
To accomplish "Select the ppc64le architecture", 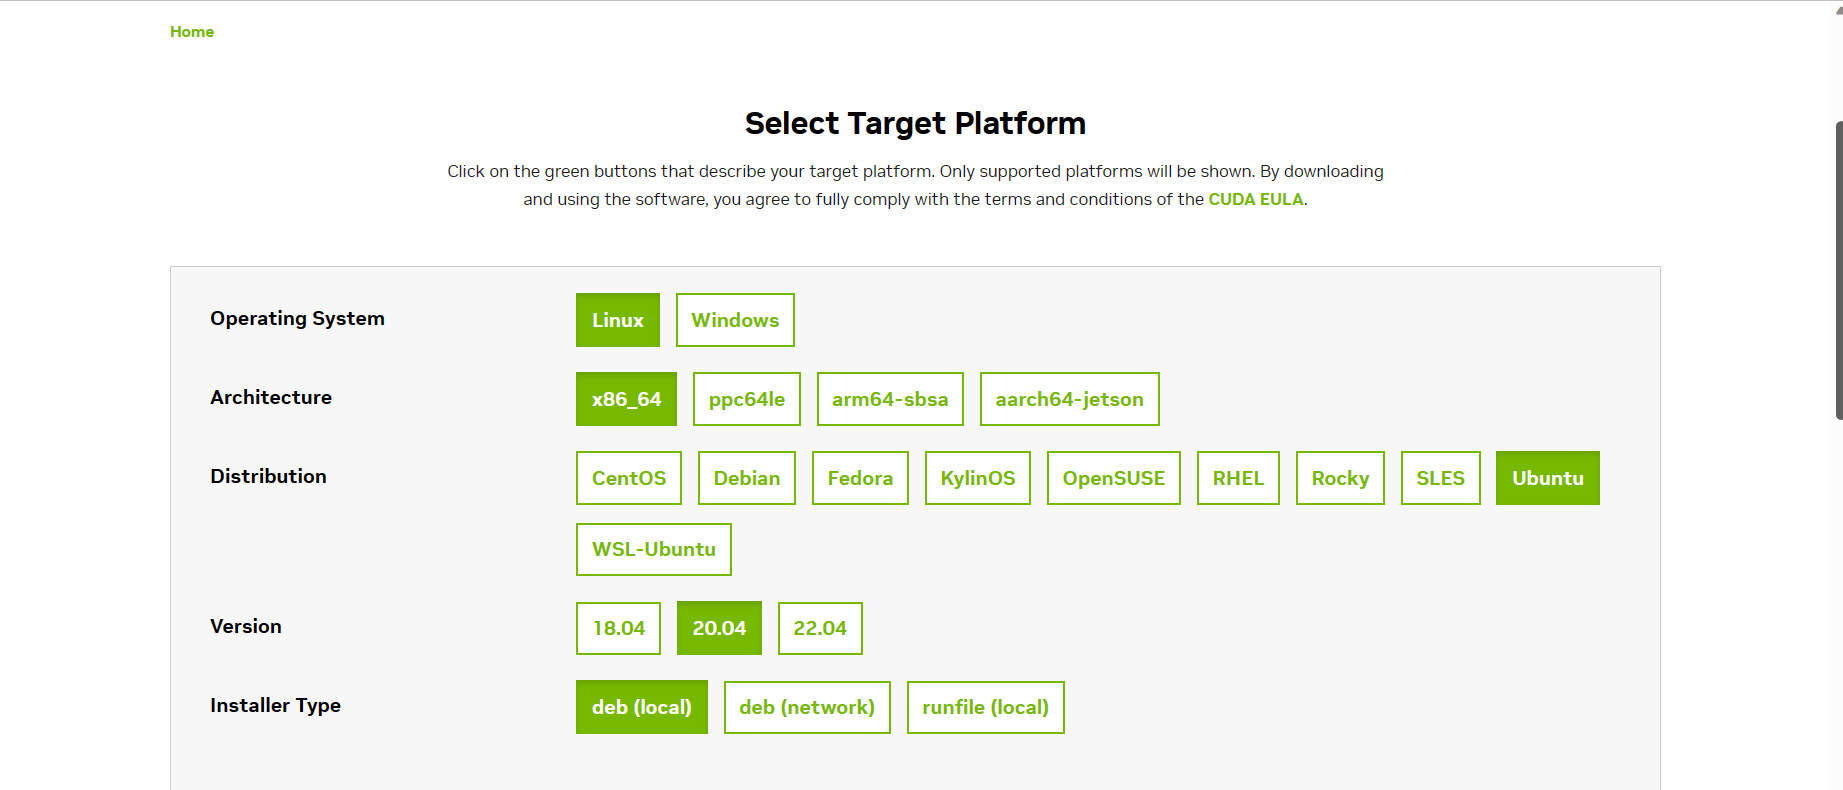I will pos(746,399).
